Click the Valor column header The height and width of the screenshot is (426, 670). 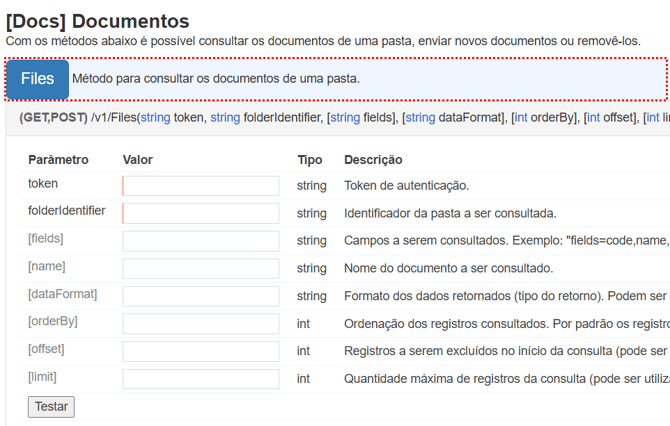pyautogui.click(x=137, y=160)
